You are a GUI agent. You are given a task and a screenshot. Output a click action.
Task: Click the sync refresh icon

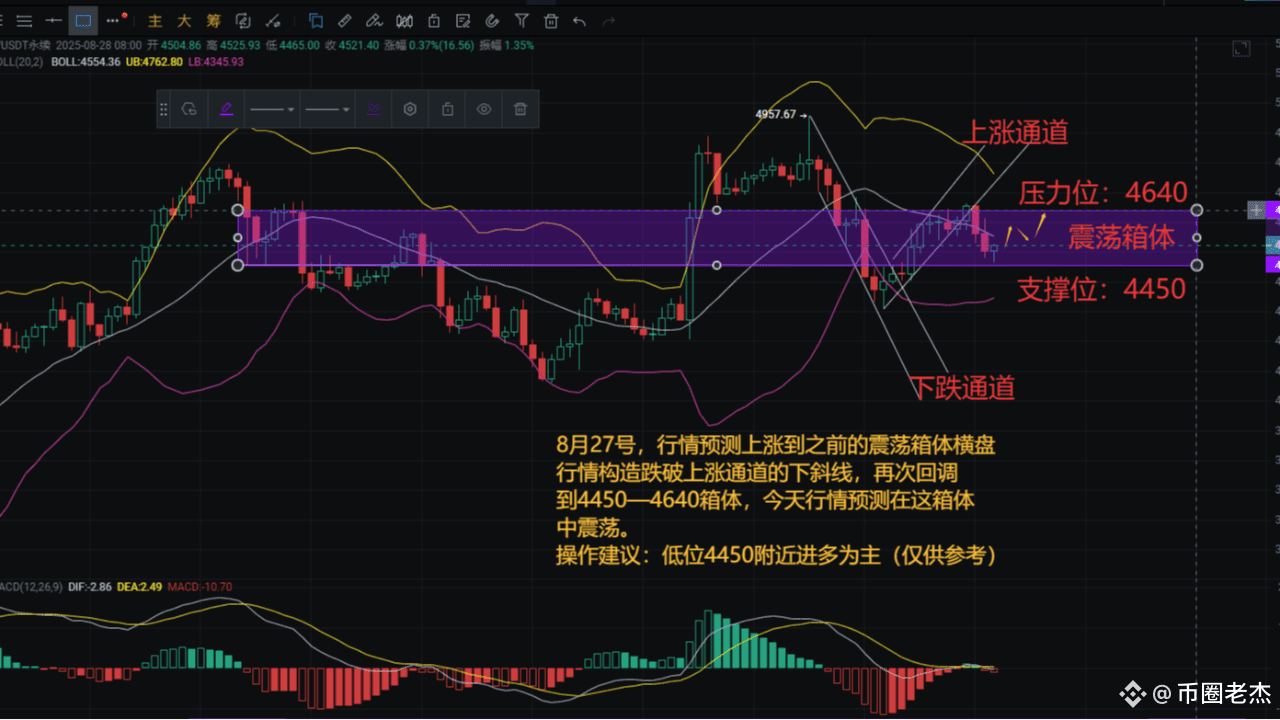point(243,20)
